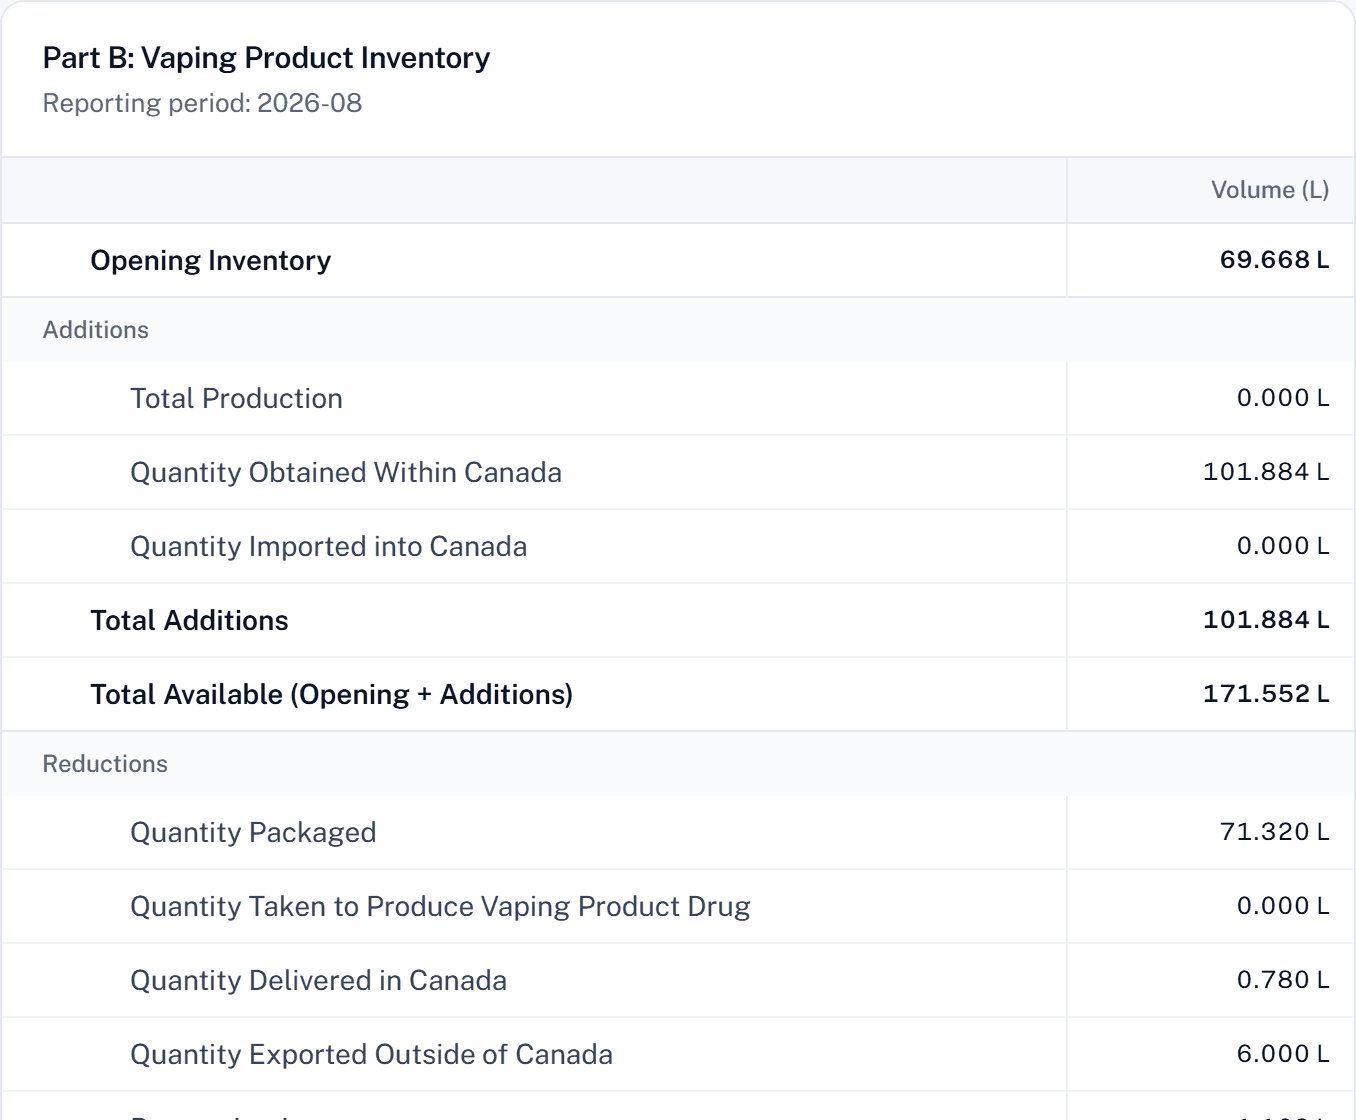Viewport: 1356px width, 1120px height.
Task: Select the "Total Available (Opening + Additions)" label
Action: pos(332,694)
